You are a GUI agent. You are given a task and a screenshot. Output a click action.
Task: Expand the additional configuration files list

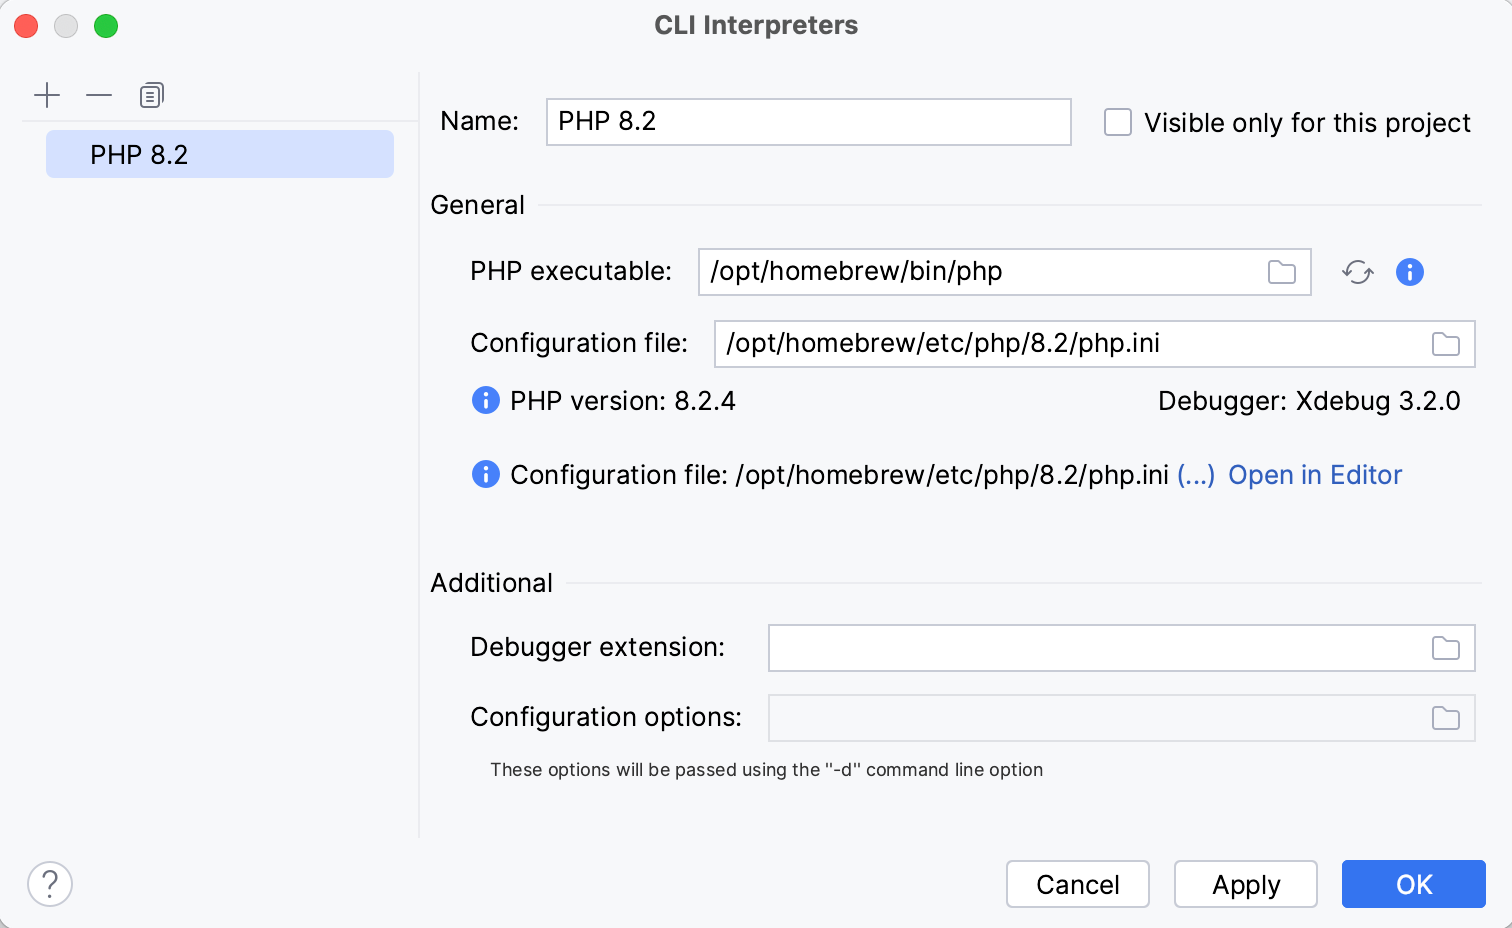[x=1196, y=475]
